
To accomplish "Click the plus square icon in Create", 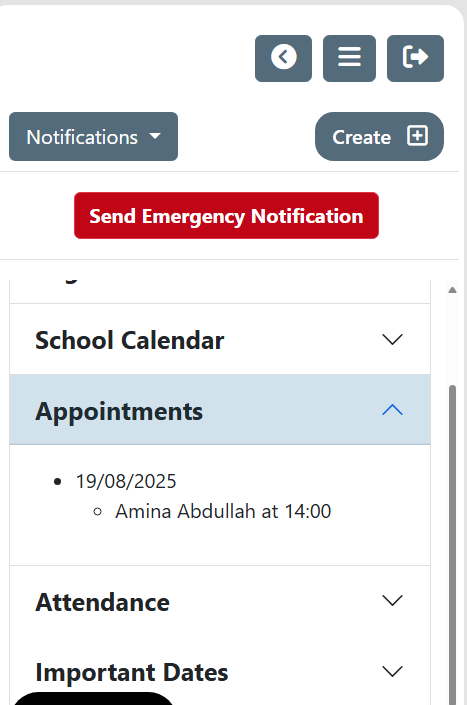I will click(x=417, y=136).
